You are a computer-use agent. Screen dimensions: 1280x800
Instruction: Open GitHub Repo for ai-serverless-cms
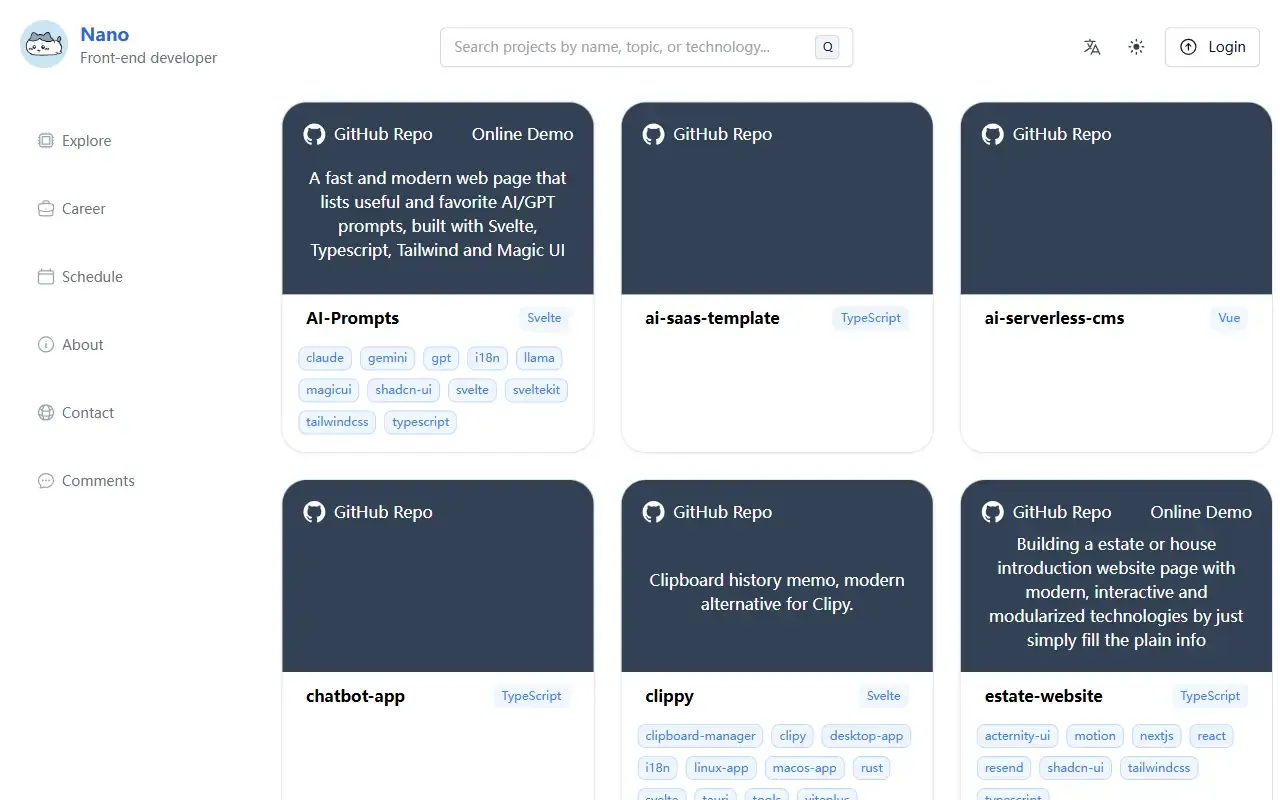click(x=1046, y=134)
